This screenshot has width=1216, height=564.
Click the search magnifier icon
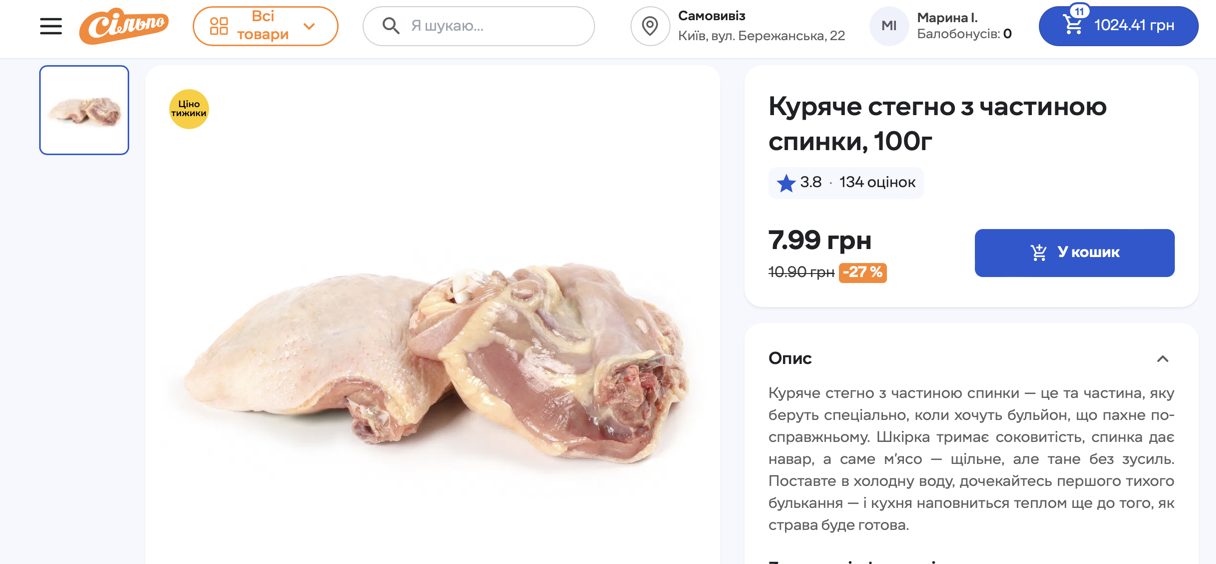click(391, 26)
